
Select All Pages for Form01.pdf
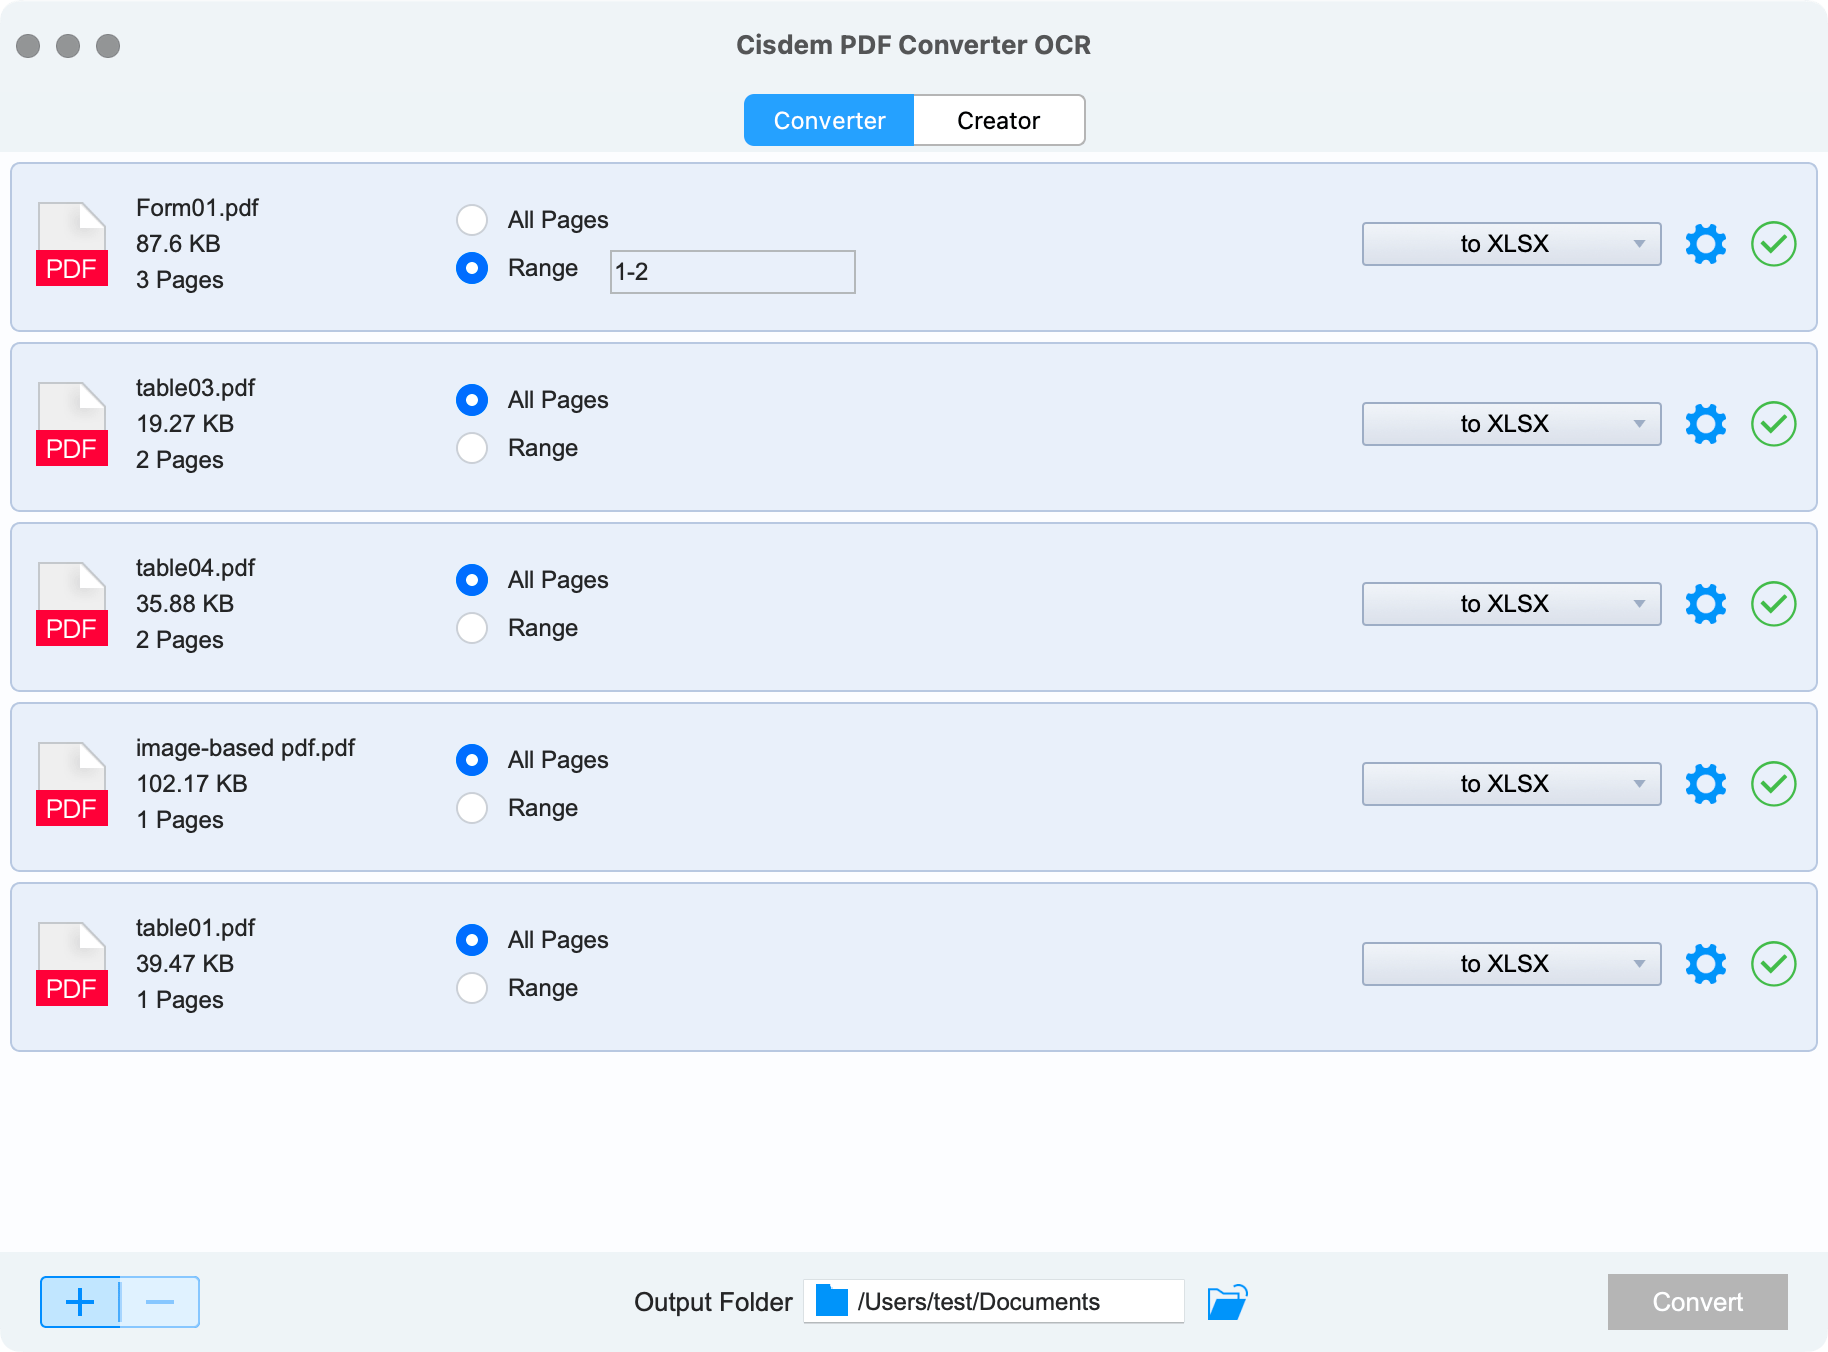coord(472,220)
